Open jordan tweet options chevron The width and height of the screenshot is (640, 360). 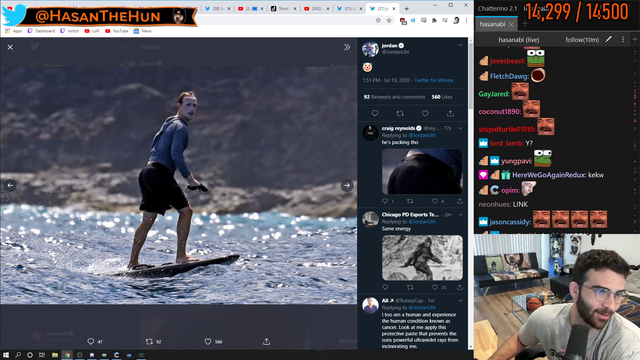tap(460, 45)
